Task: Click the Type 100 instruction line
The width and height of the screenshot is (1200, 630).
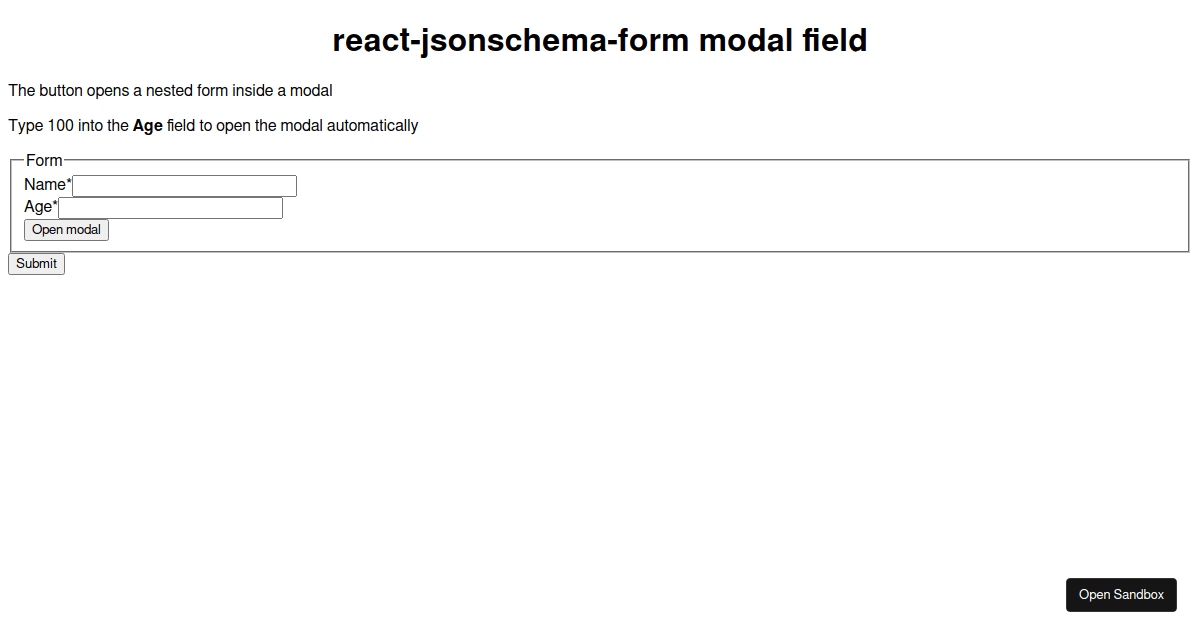Action: click(212, 125)
